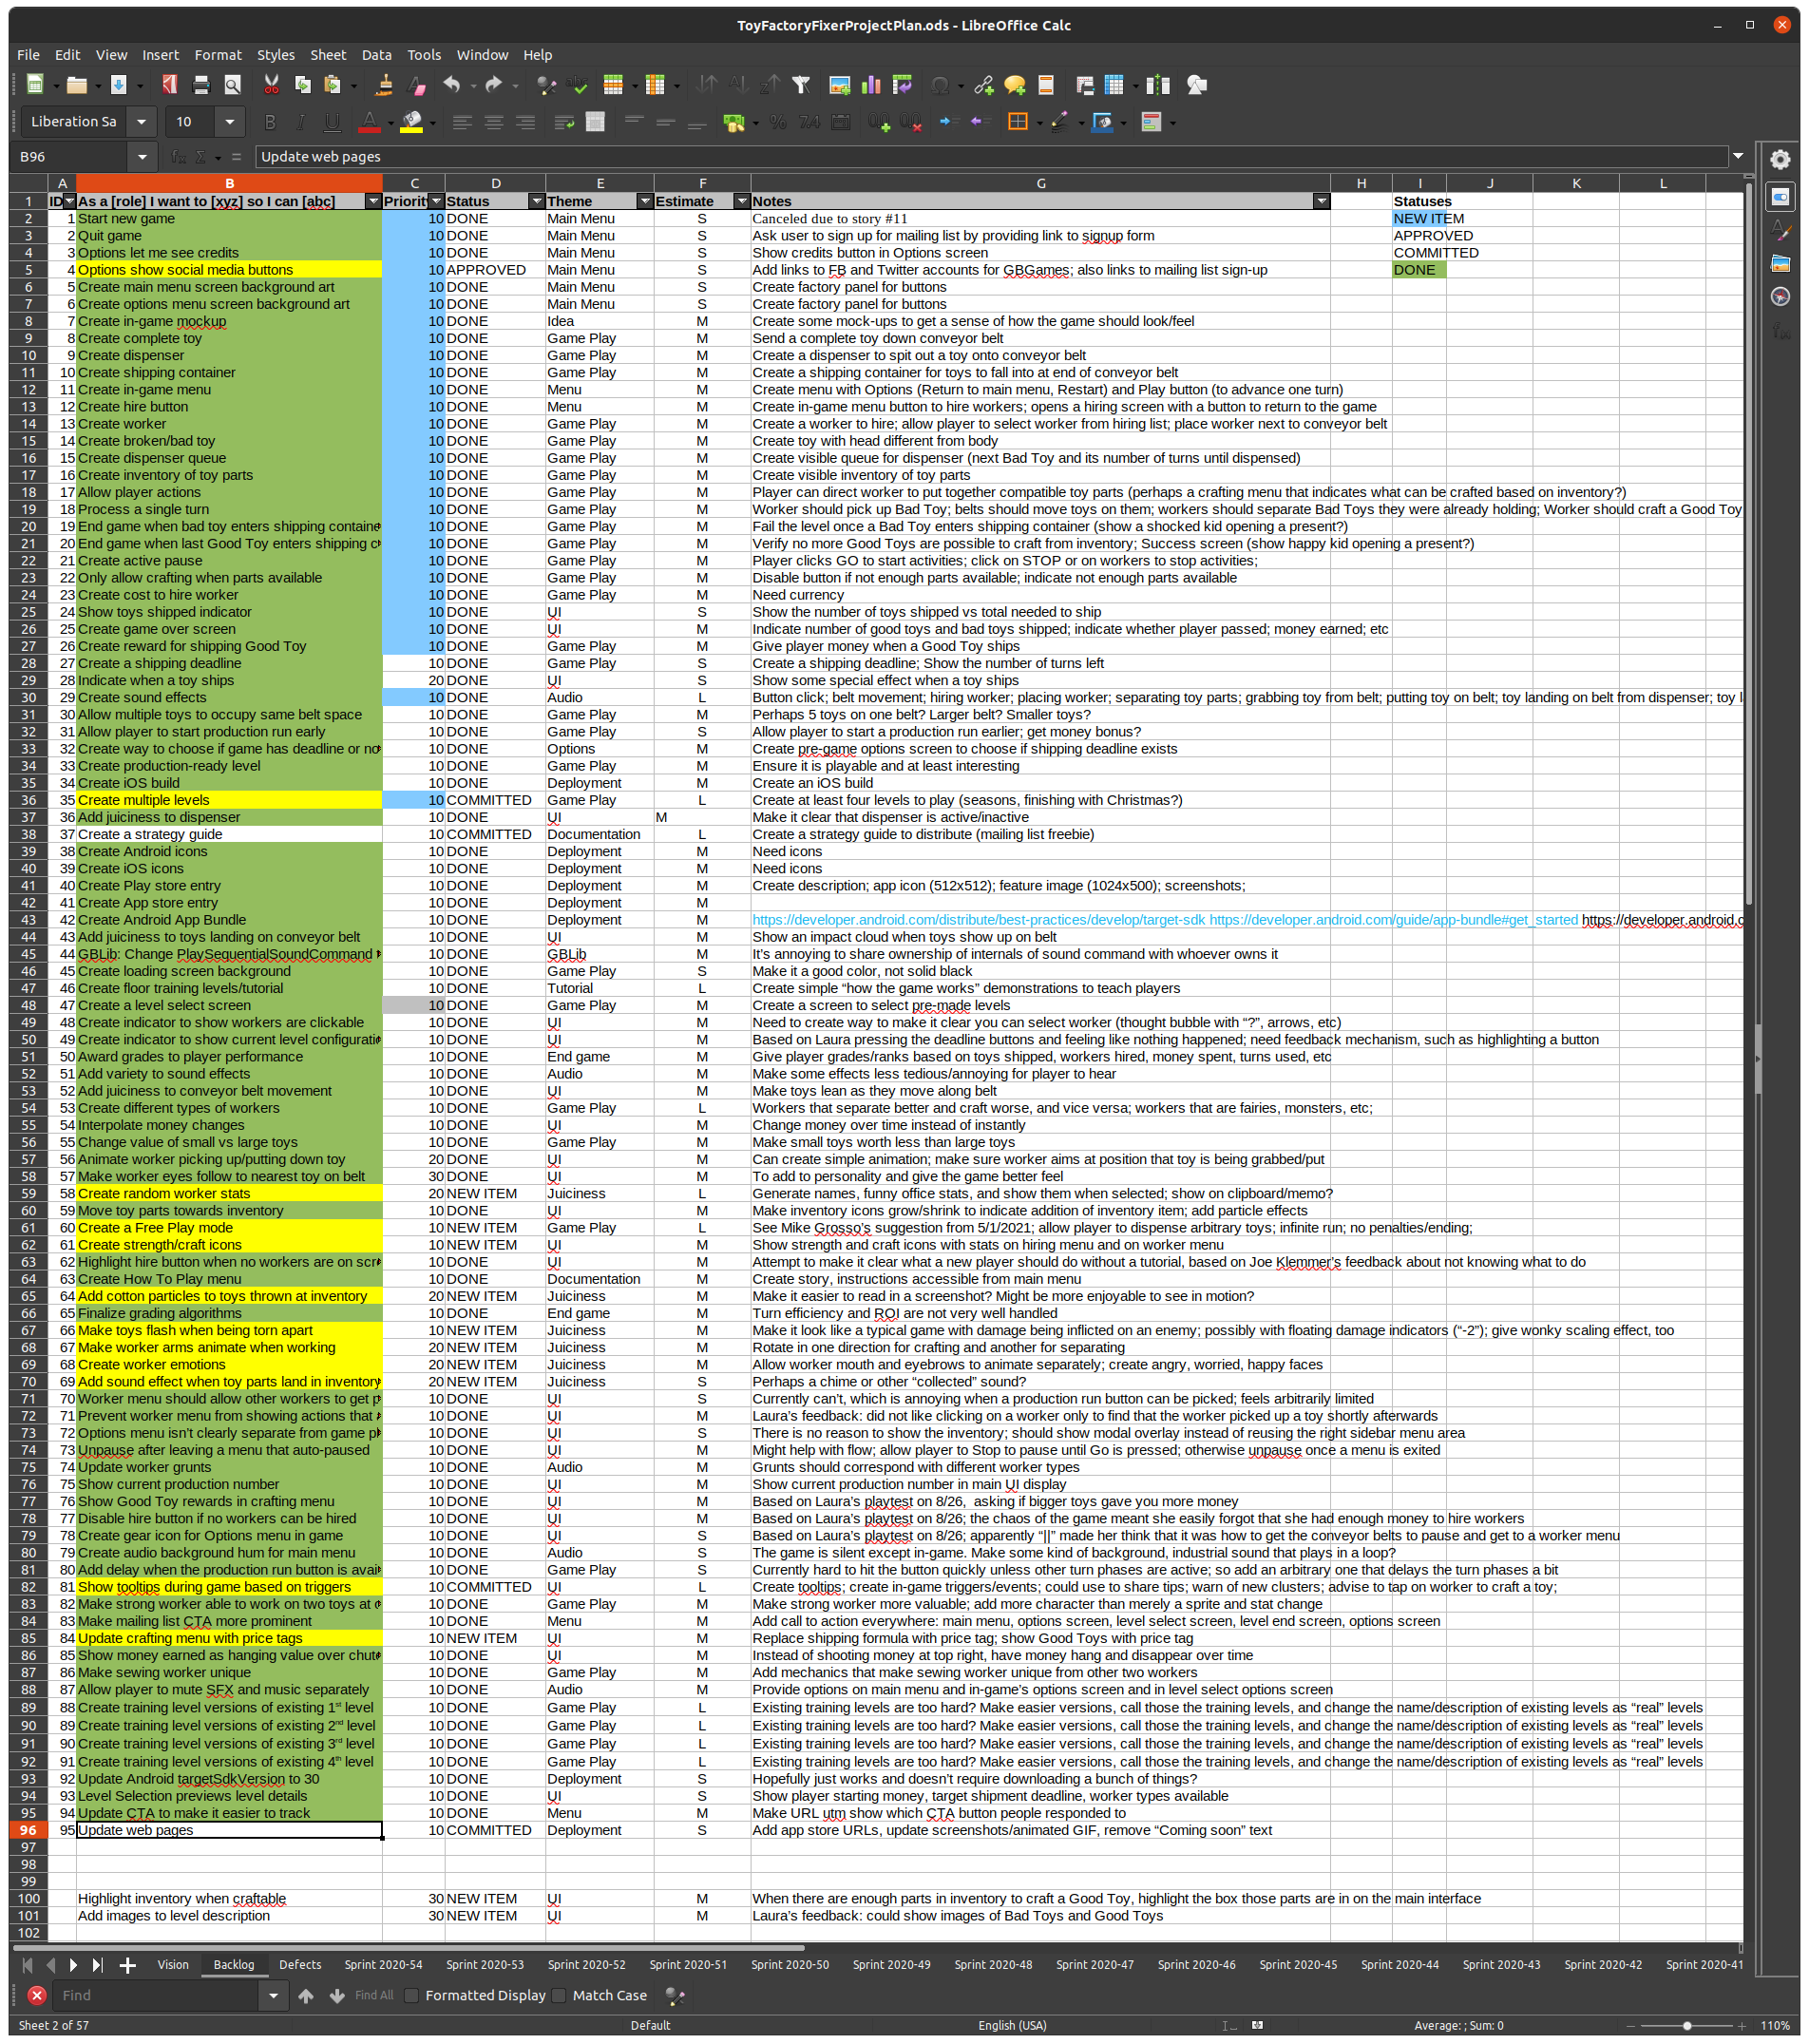Open the Android target-sdk link in Notes
This screenshot has width=1809, height=2044.
(x=978, y=920)
